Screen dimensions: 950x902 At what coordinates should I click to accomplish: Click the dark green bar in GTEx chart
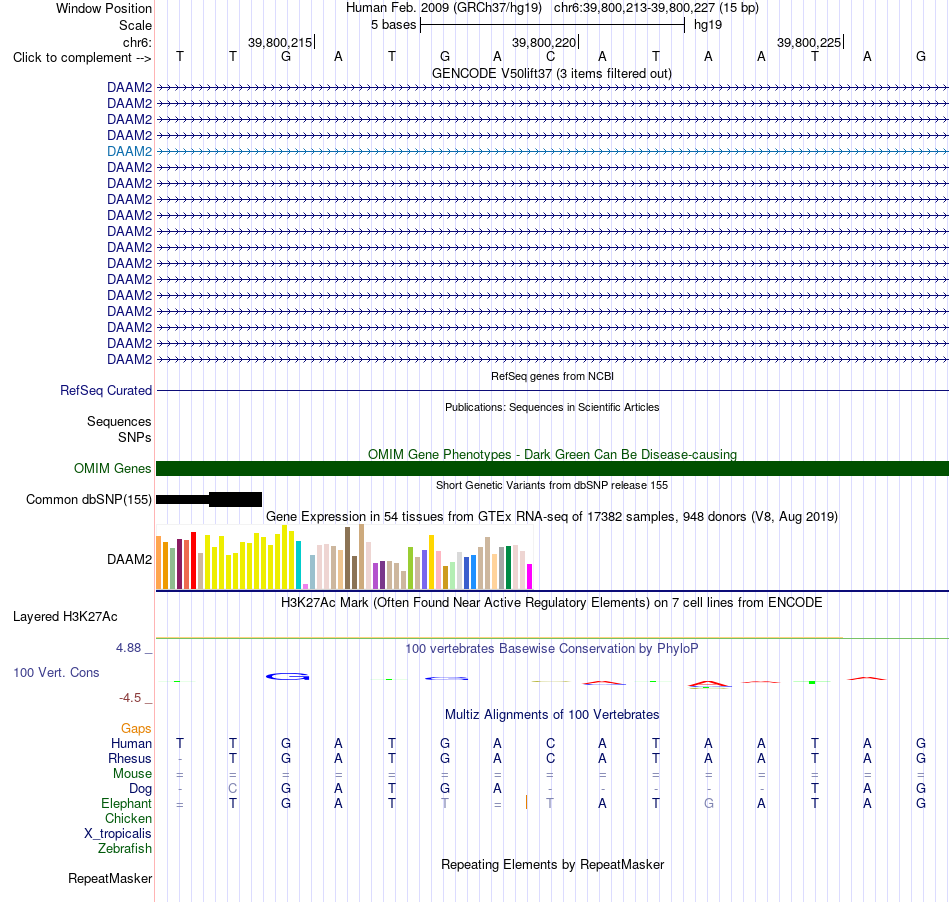(508, 568)
